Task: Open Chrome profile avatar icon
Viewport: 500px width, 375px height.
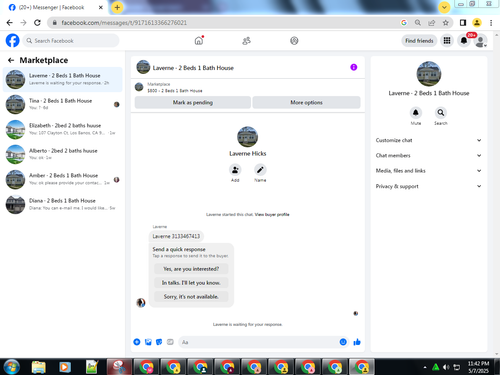Action: click(x=477, y=23)
